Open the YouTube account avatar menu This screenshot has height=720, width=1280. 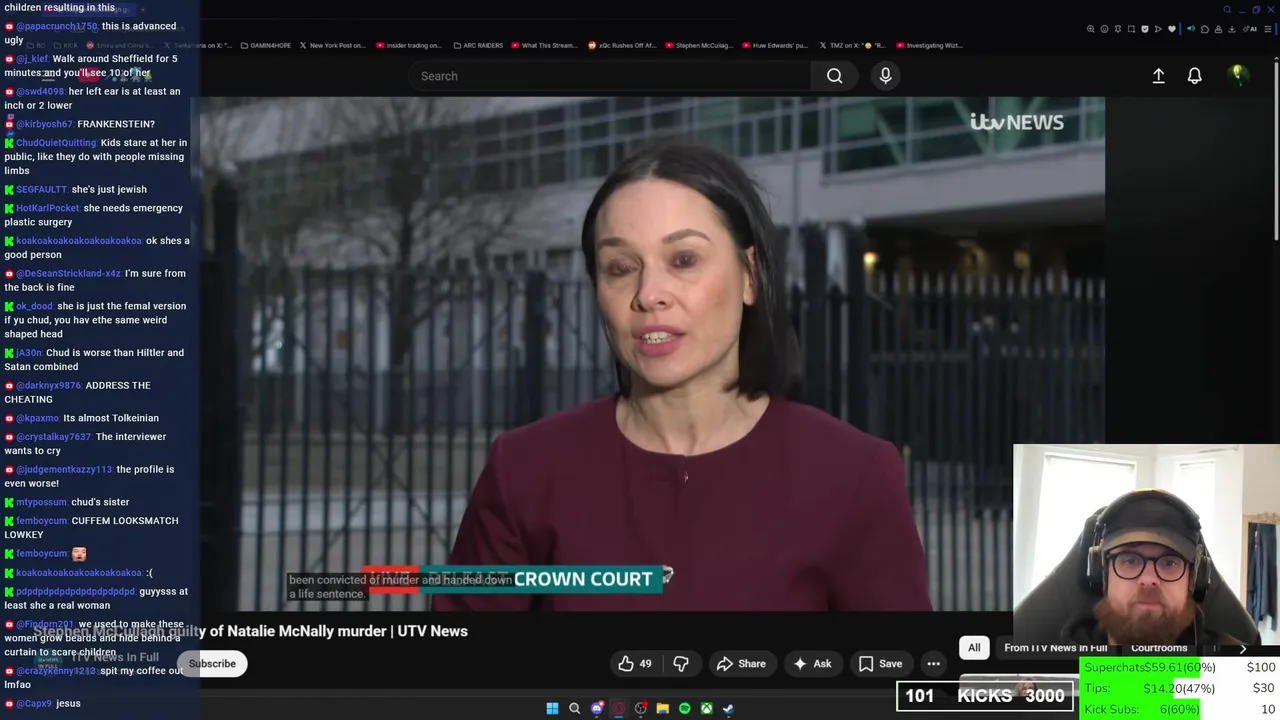point(1237,75)
